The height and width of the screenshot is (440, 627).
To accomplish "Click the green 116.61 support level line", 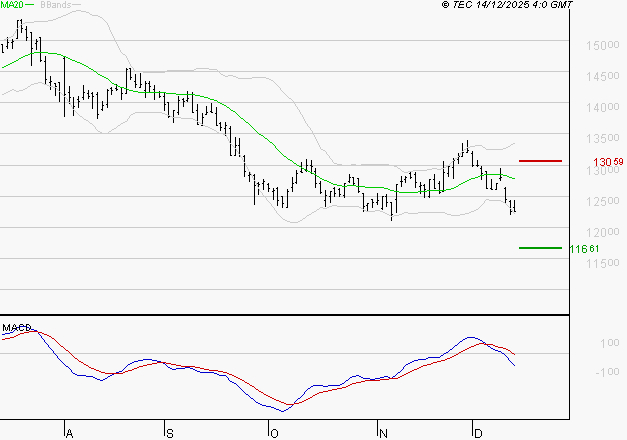I will pyautogui.click(x=540, y=248).
